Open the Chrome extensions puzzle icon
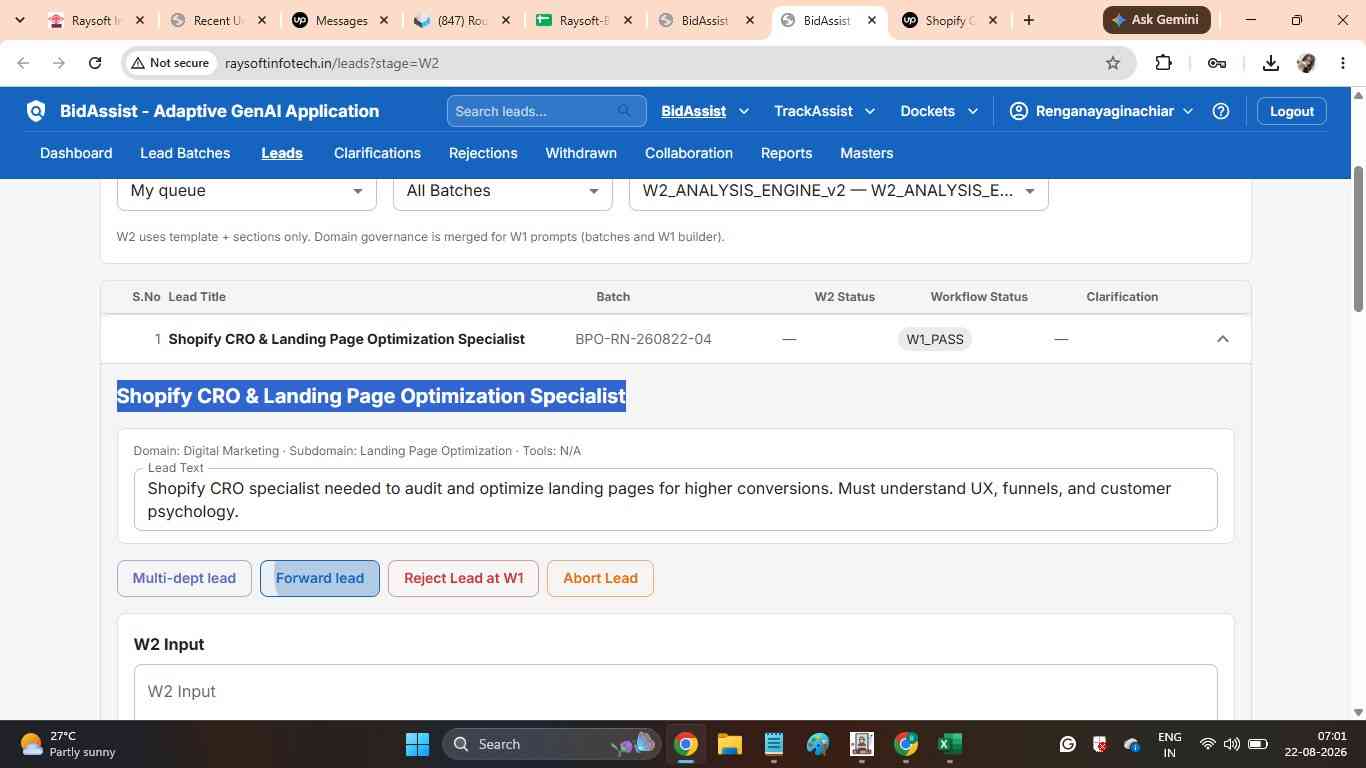This screenshot has width=1366, height=768. 1163,63
